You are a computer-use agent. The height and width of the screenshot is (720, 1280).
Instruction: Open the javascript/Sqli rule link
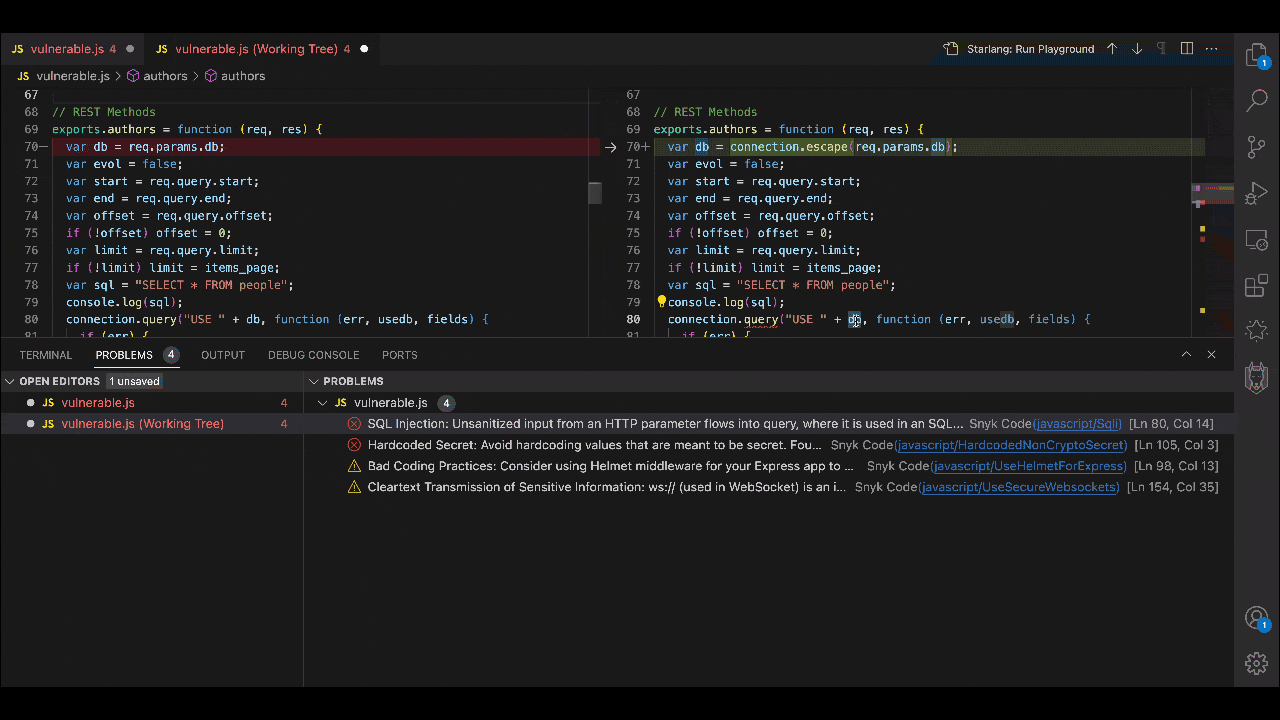pos(1078,424)
